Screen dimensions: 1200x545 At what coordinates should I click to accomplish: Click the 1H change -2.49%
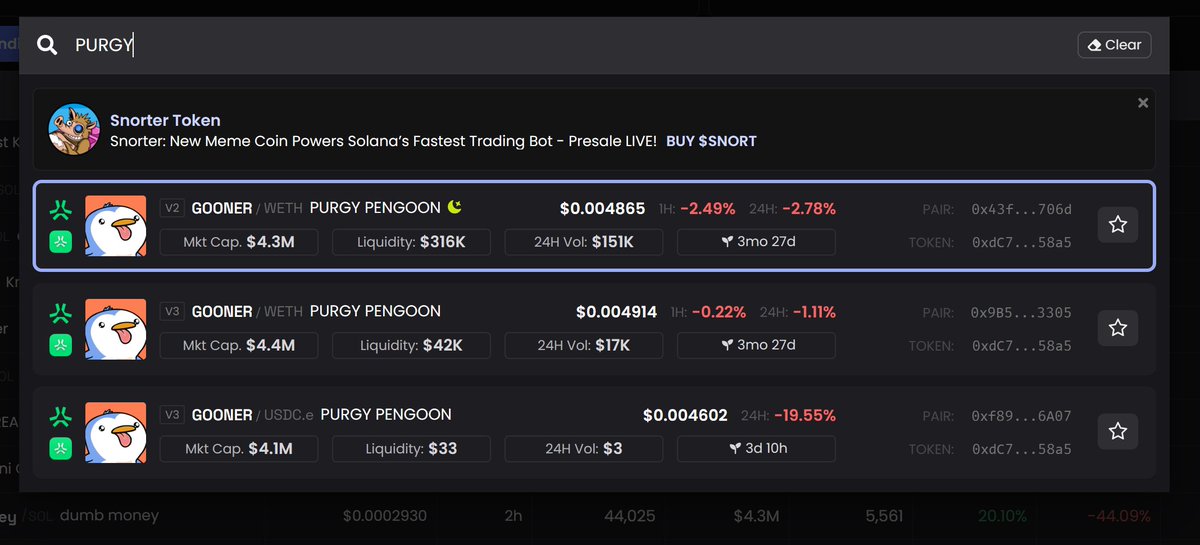pos(708,208)
